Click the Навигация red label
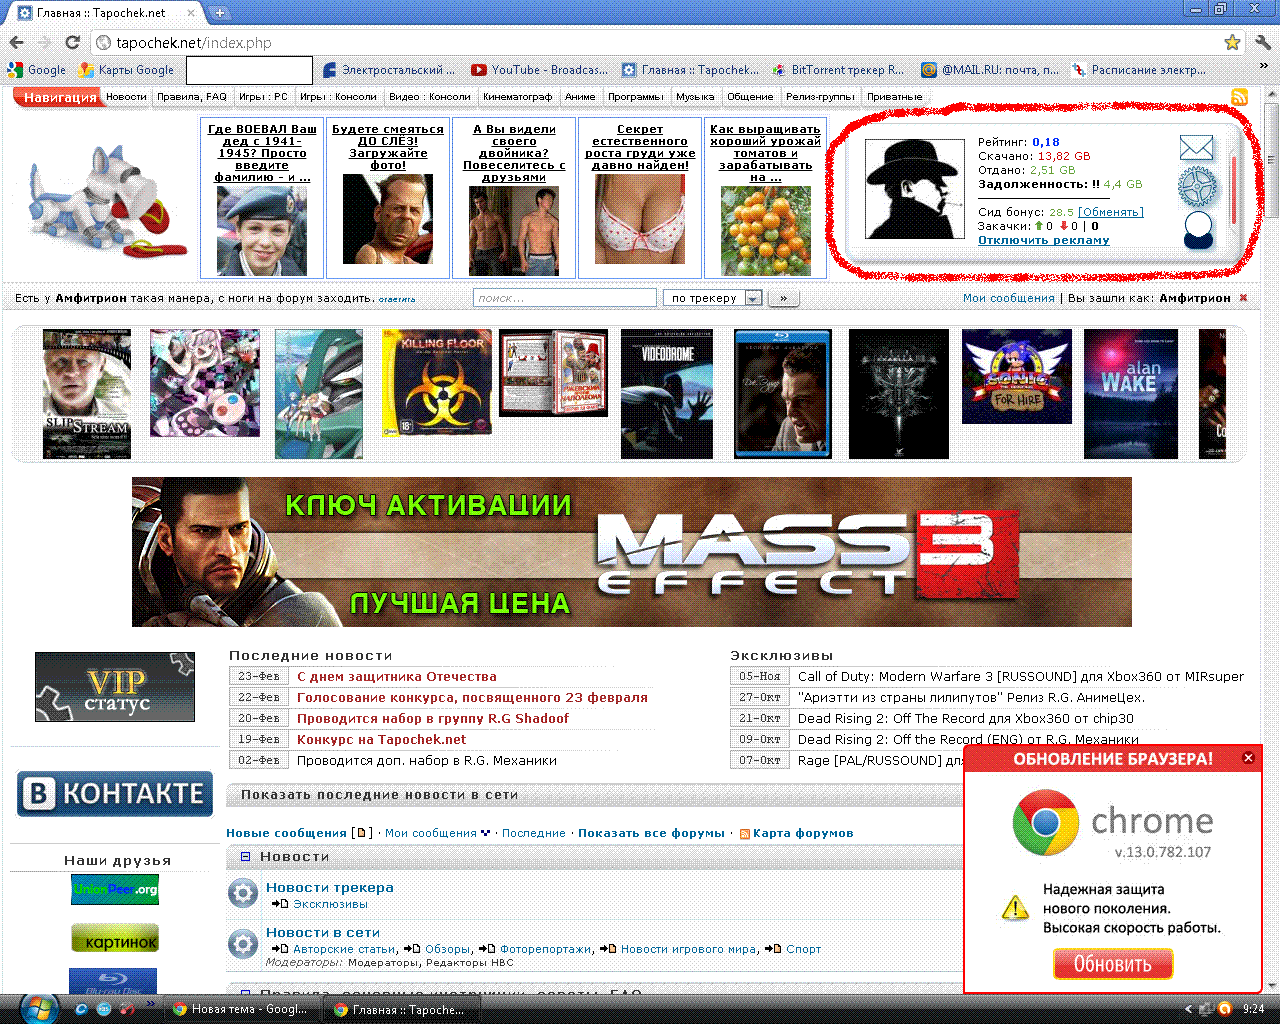This screenshot has width=1280, height=1024. click(60, 97)
